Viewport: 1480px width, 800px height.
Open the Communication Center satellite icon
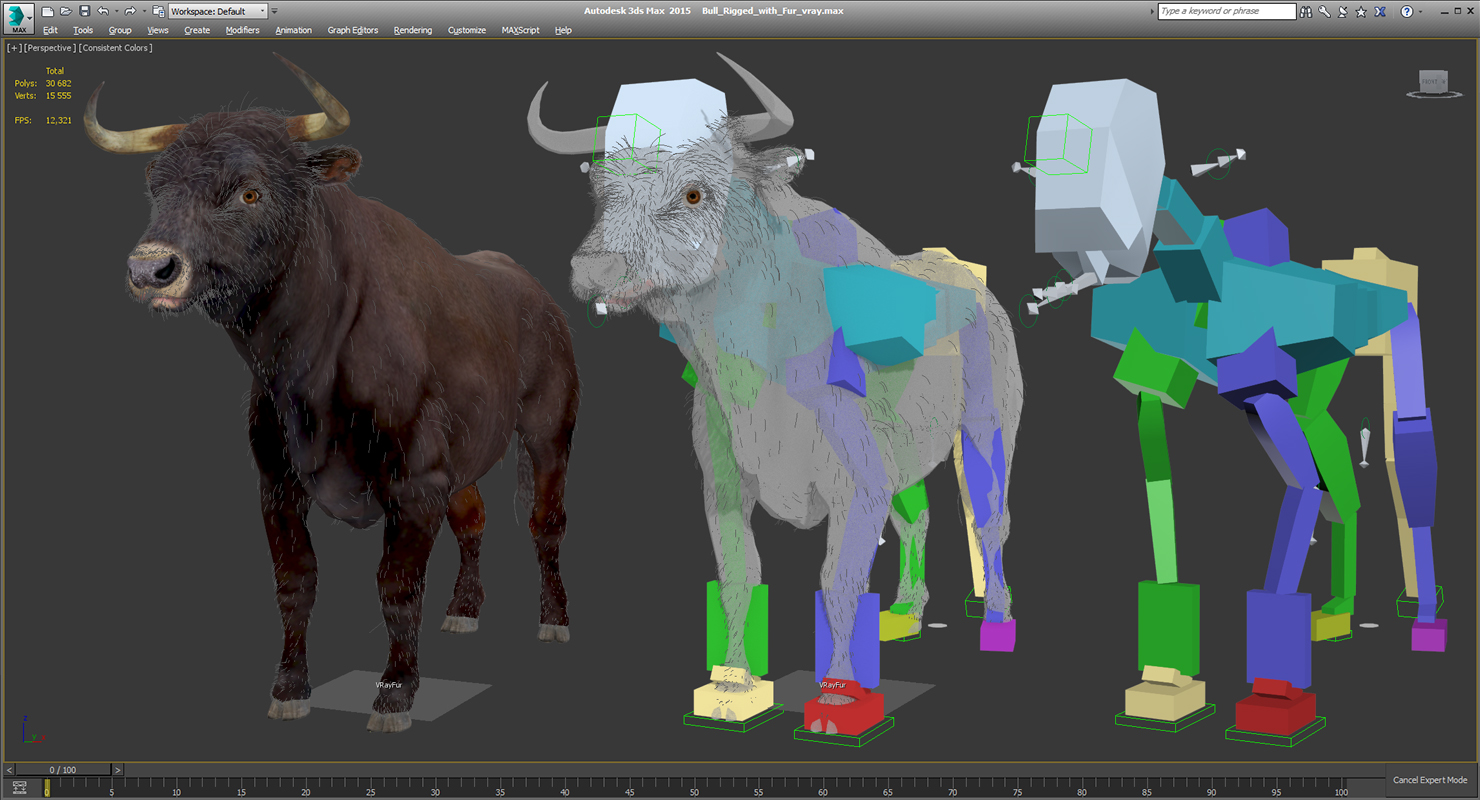point(1342,11)
